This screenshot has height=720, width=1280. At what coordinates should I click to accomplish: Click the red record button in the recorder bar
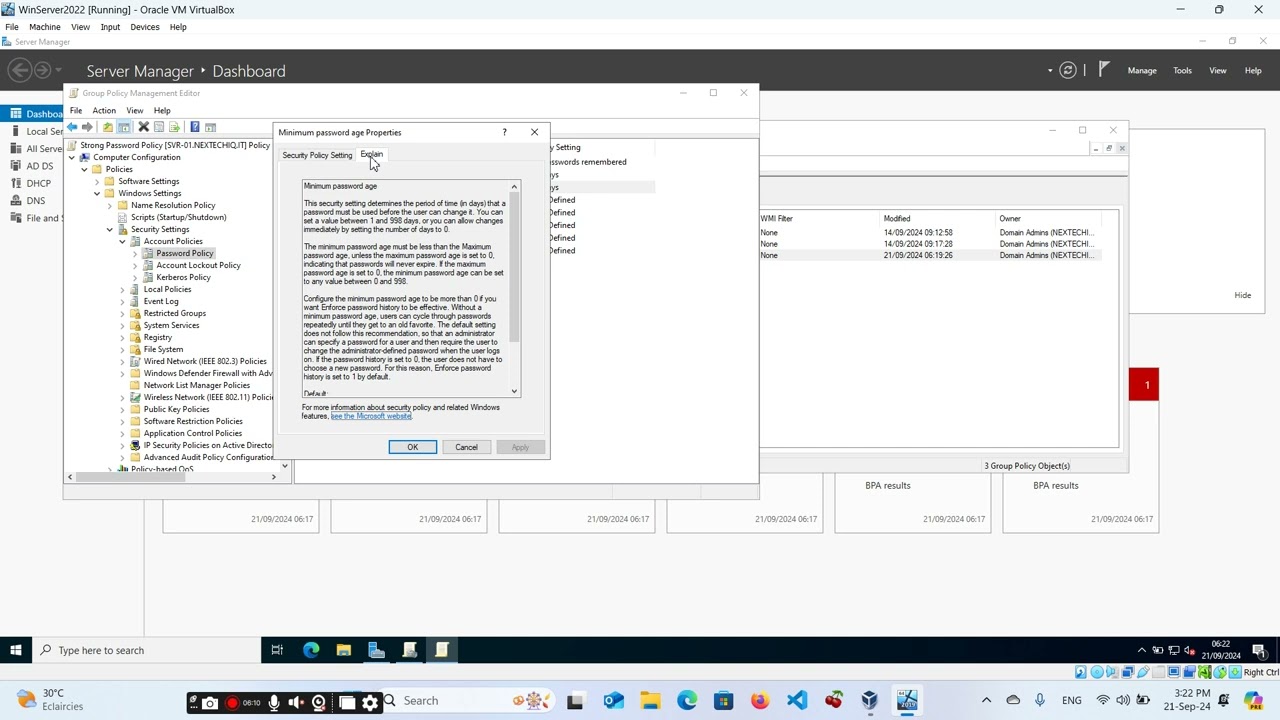tap(232, 702)
